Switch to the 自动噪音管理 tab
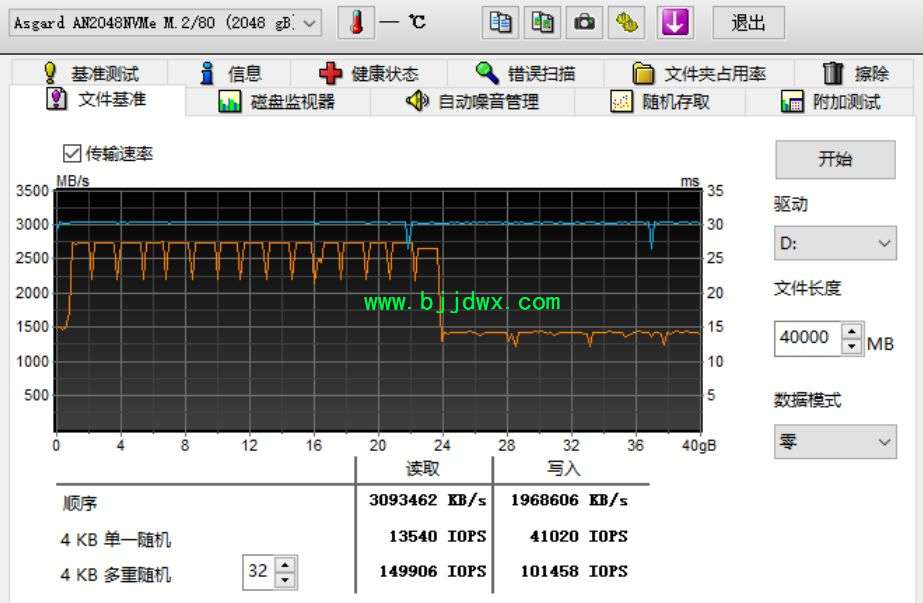This screenshot has height=603, width=923. click(x=472, y=102)
